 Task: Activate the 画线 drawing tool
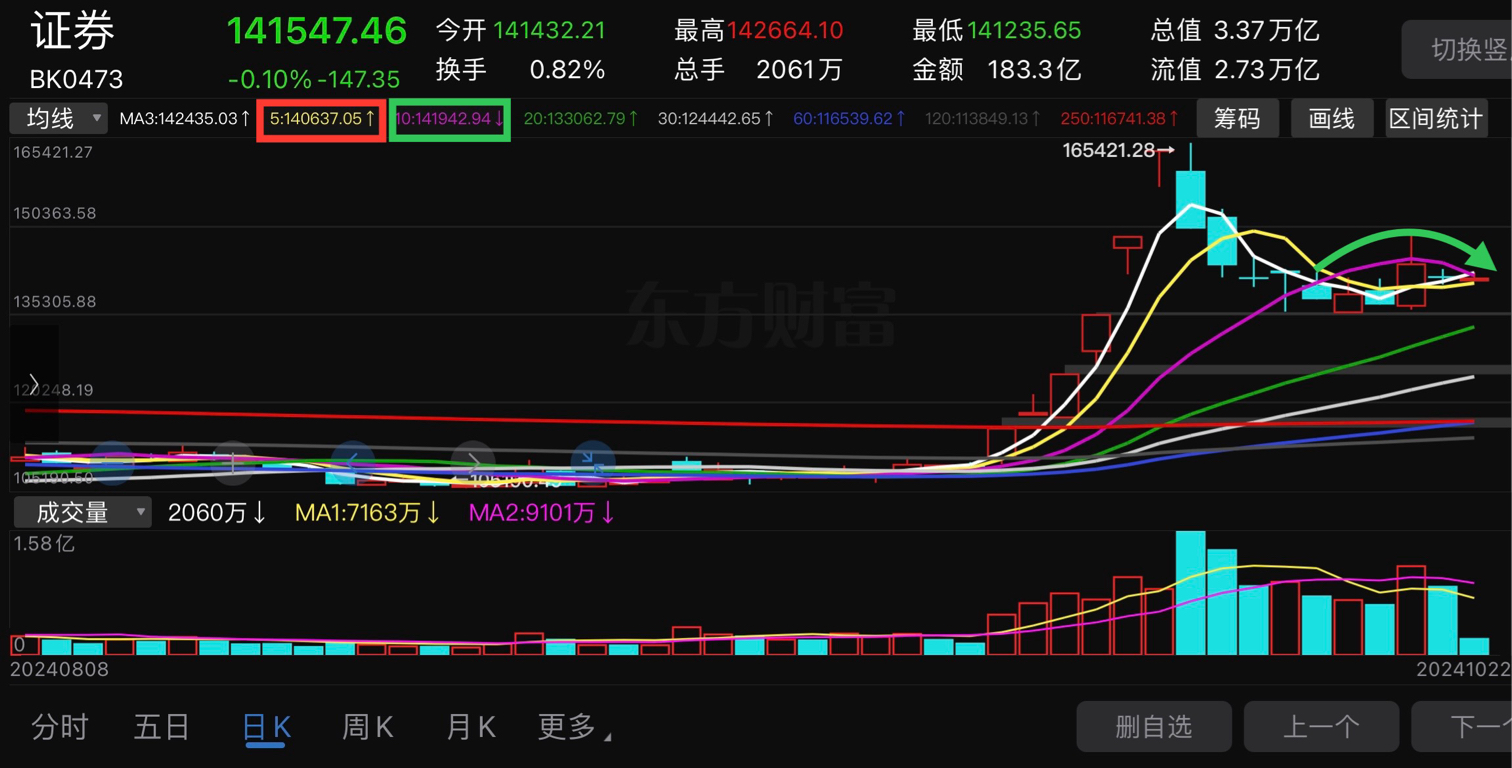click(x=1331, y=117)
